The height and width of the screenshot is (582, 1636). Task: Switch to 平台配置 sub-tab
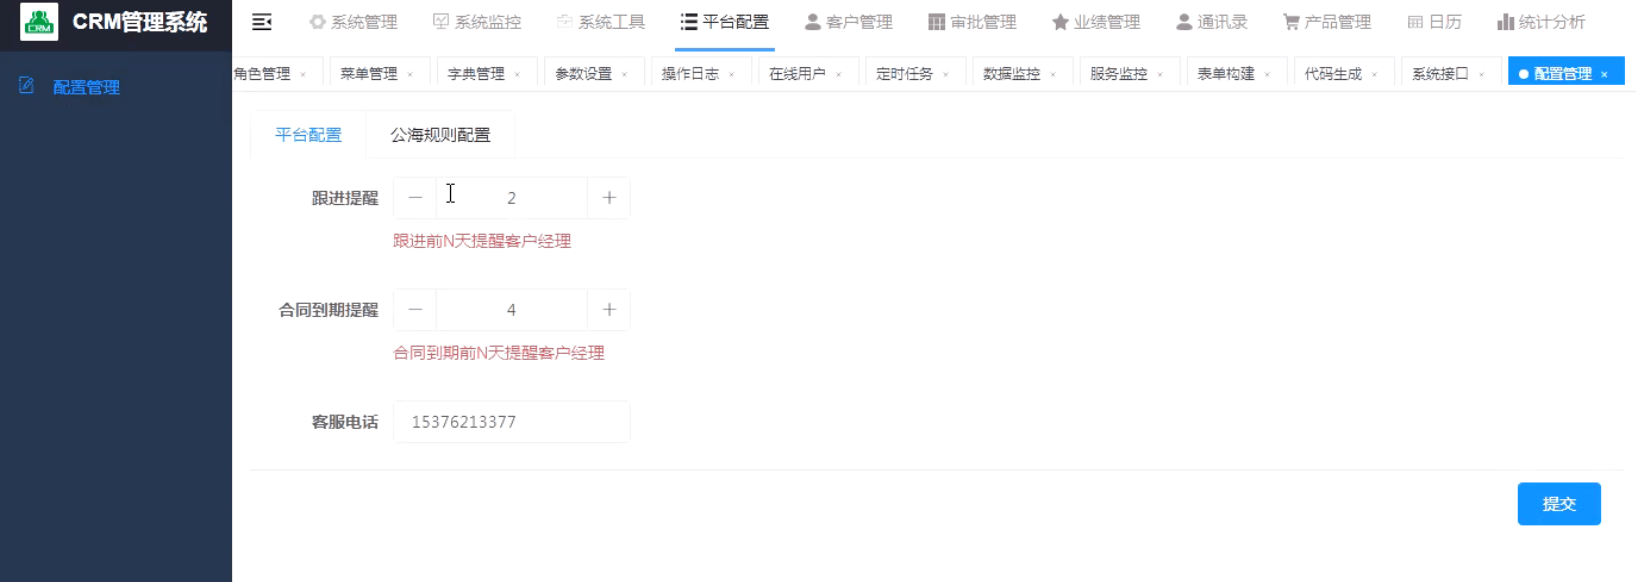pos(308,135)
